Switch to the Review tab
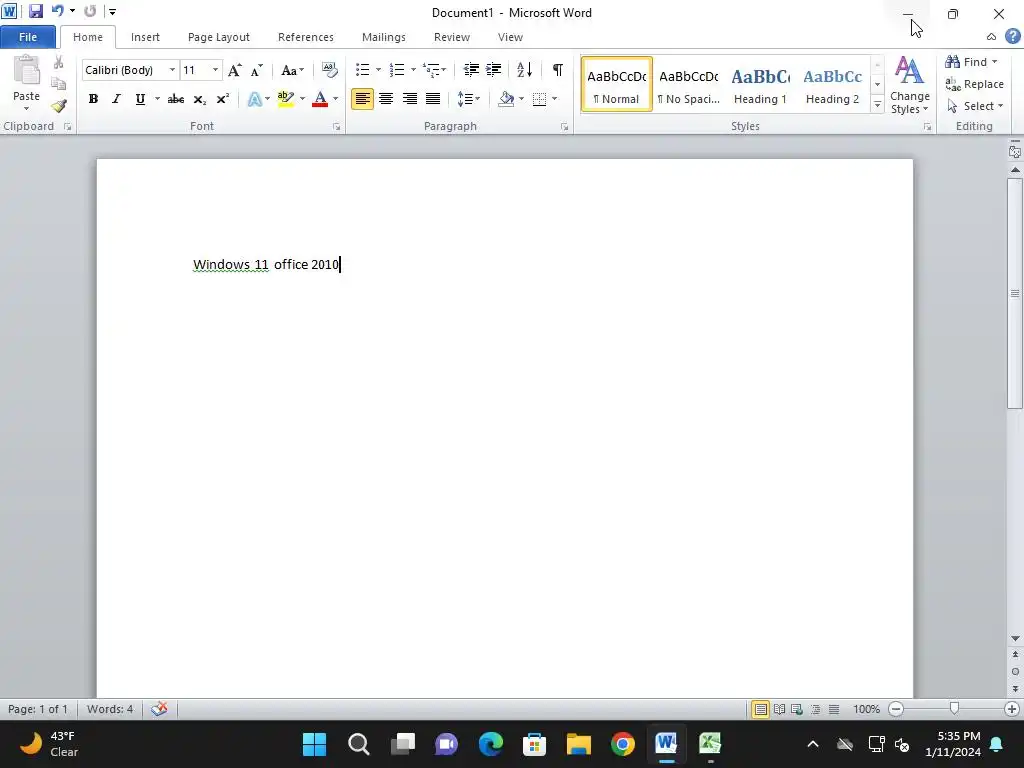 tap(452, 37)
